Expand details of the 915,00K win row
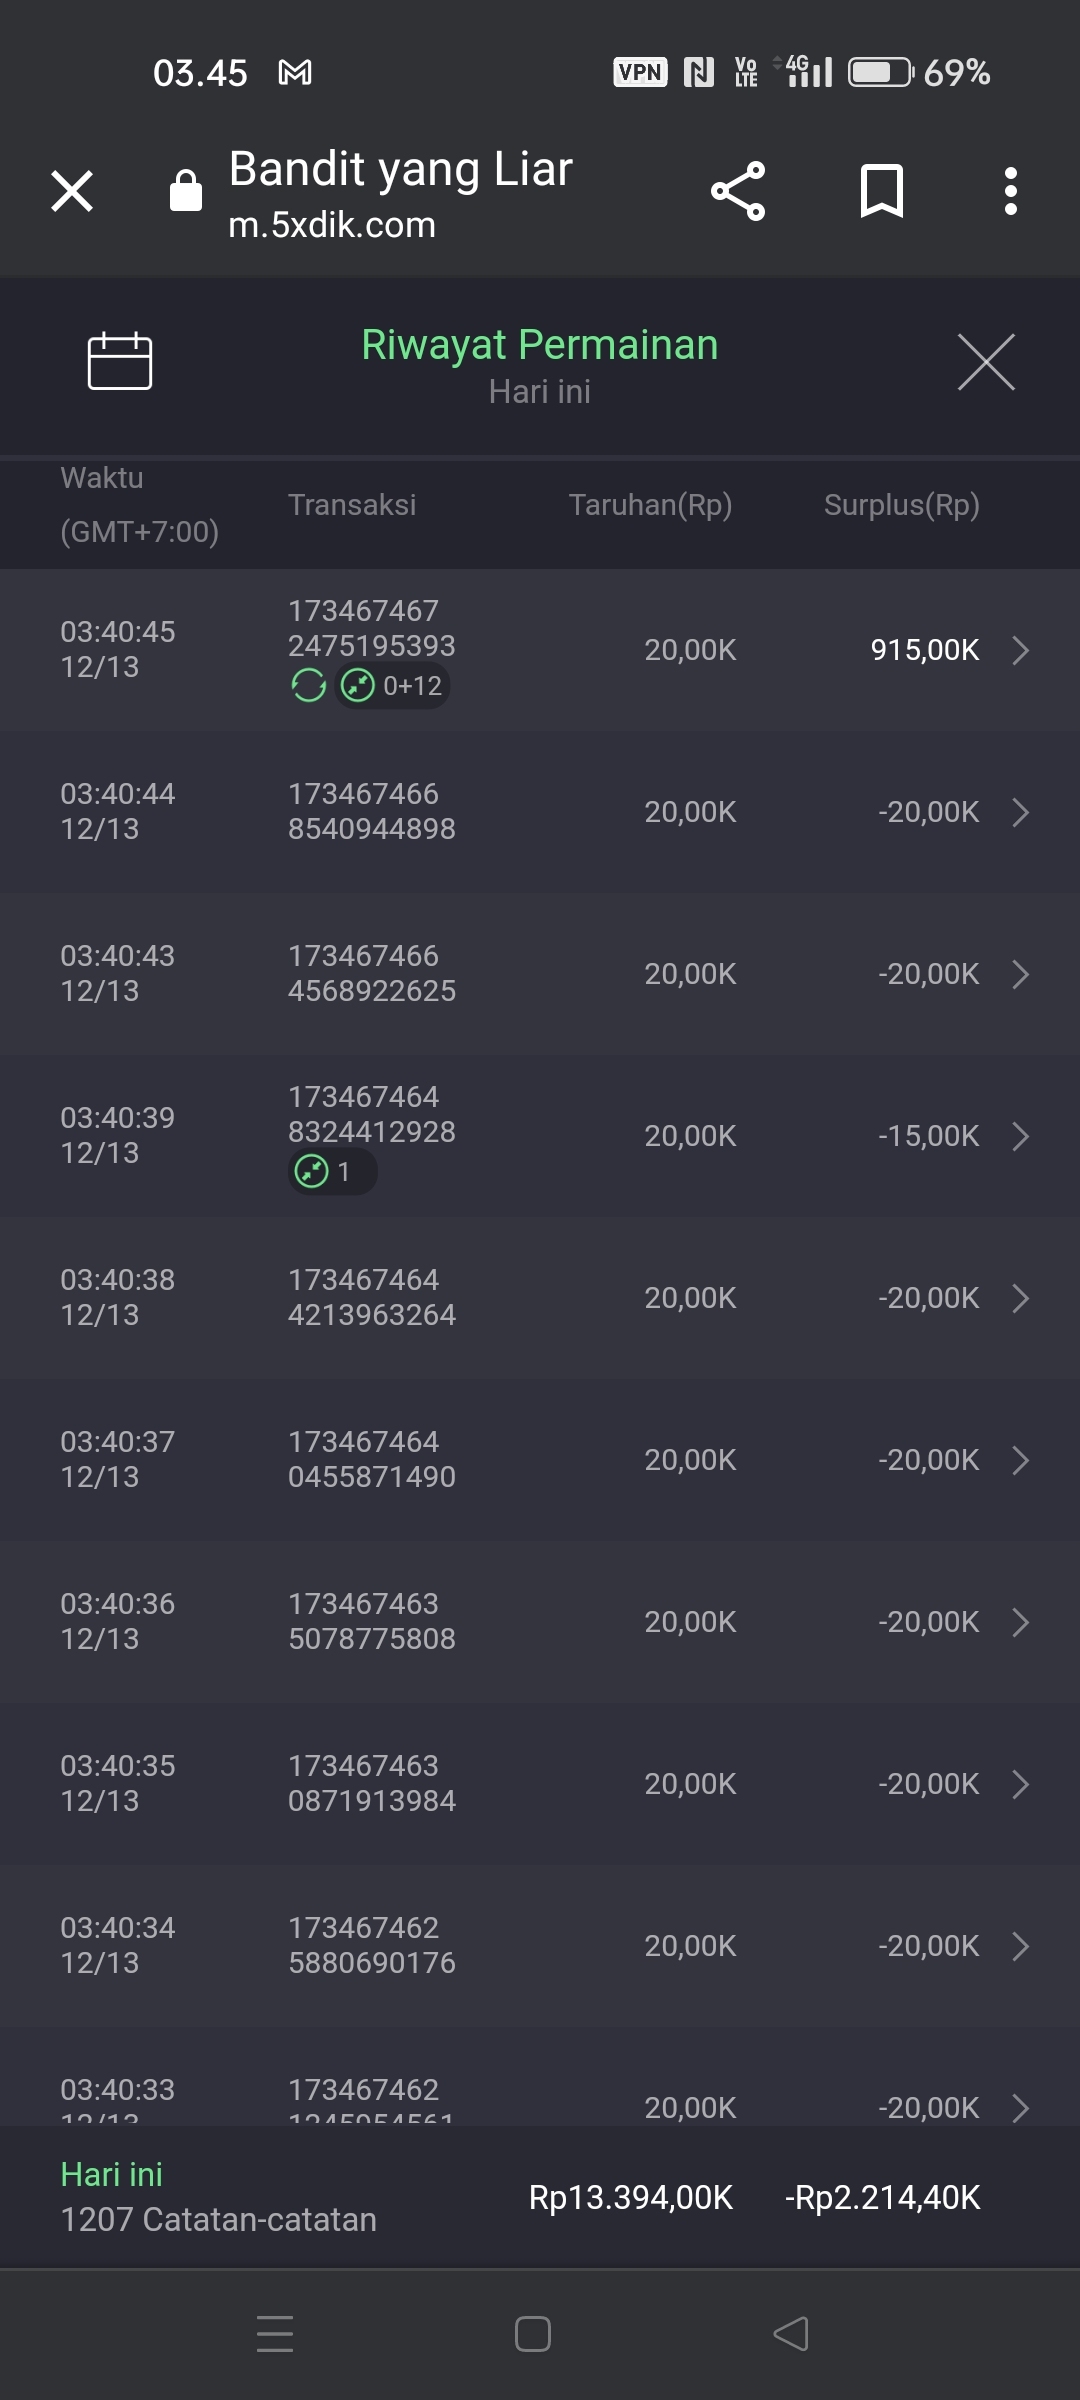1080x2400 pixels. [x=1020, y=650]
